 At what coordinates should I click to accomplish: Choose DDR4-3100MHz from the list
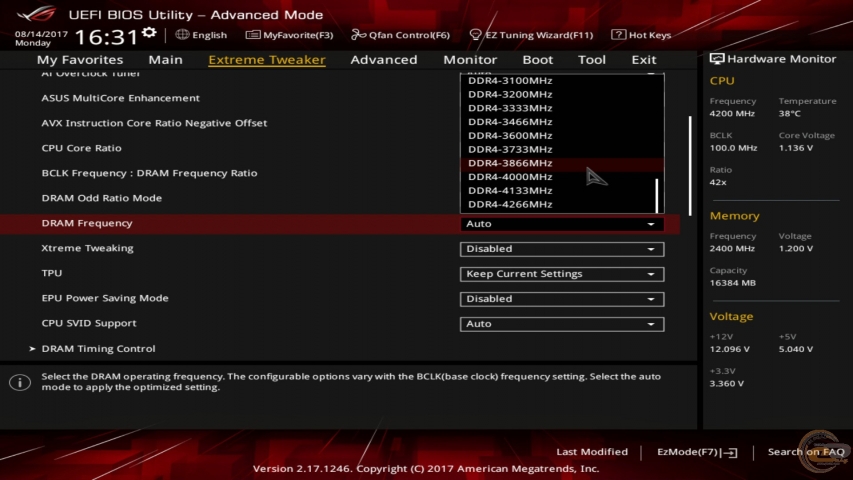coord(562,81)
